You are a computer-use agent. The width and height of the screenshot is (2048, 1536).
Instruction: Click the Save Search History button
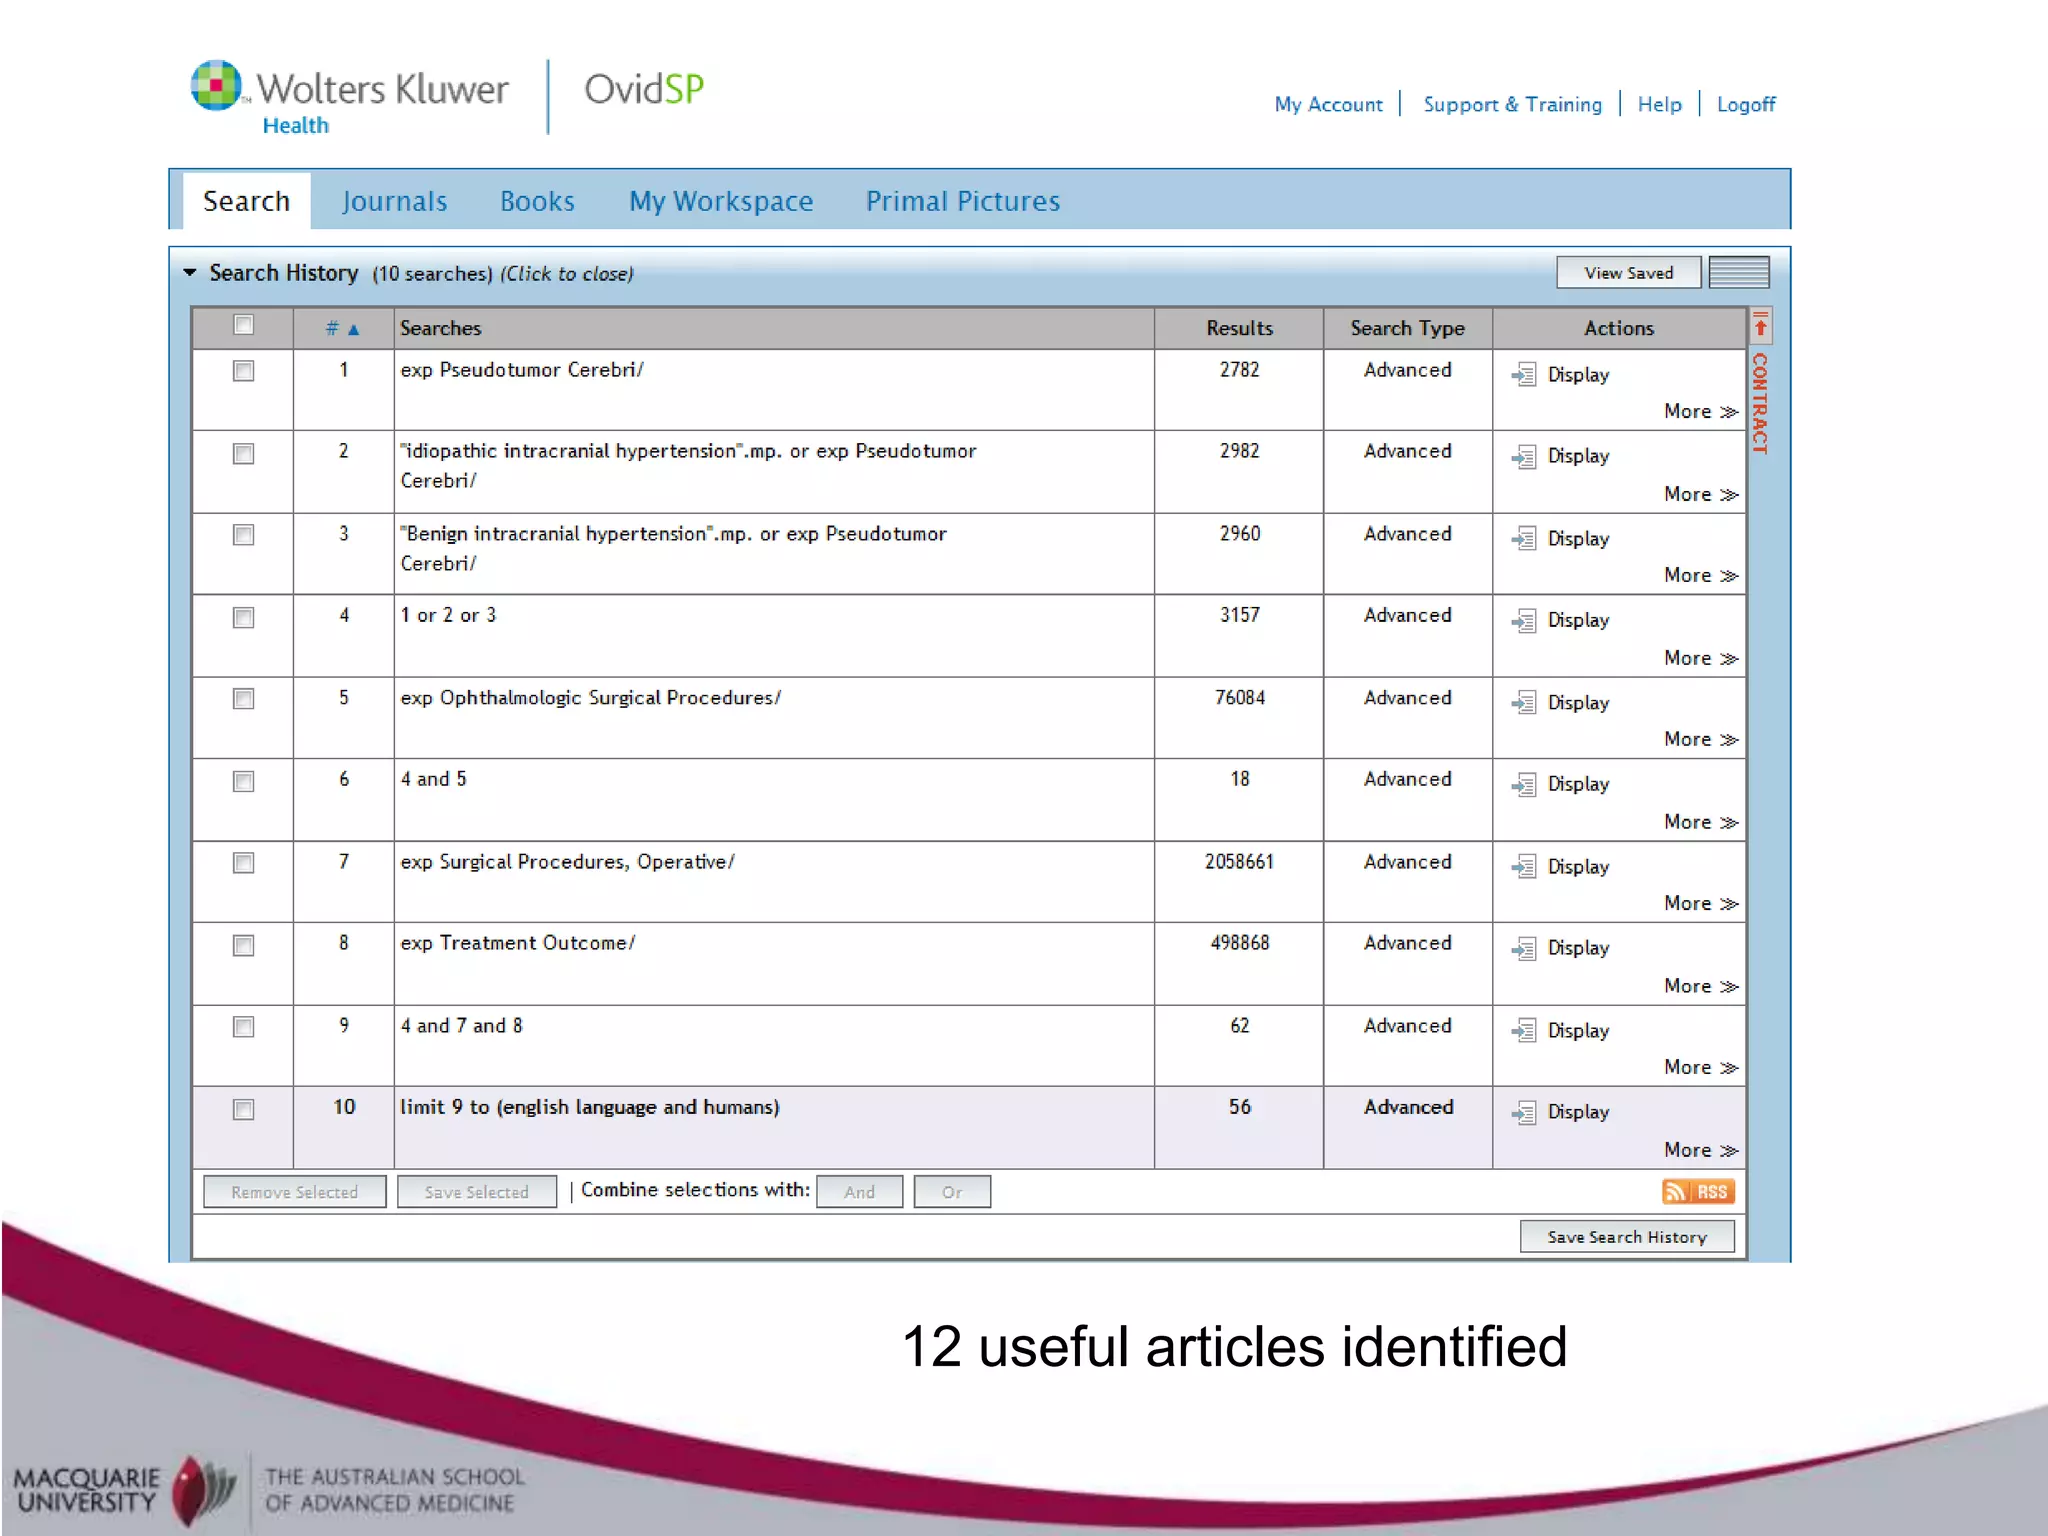click(x=1626, y=1237)
